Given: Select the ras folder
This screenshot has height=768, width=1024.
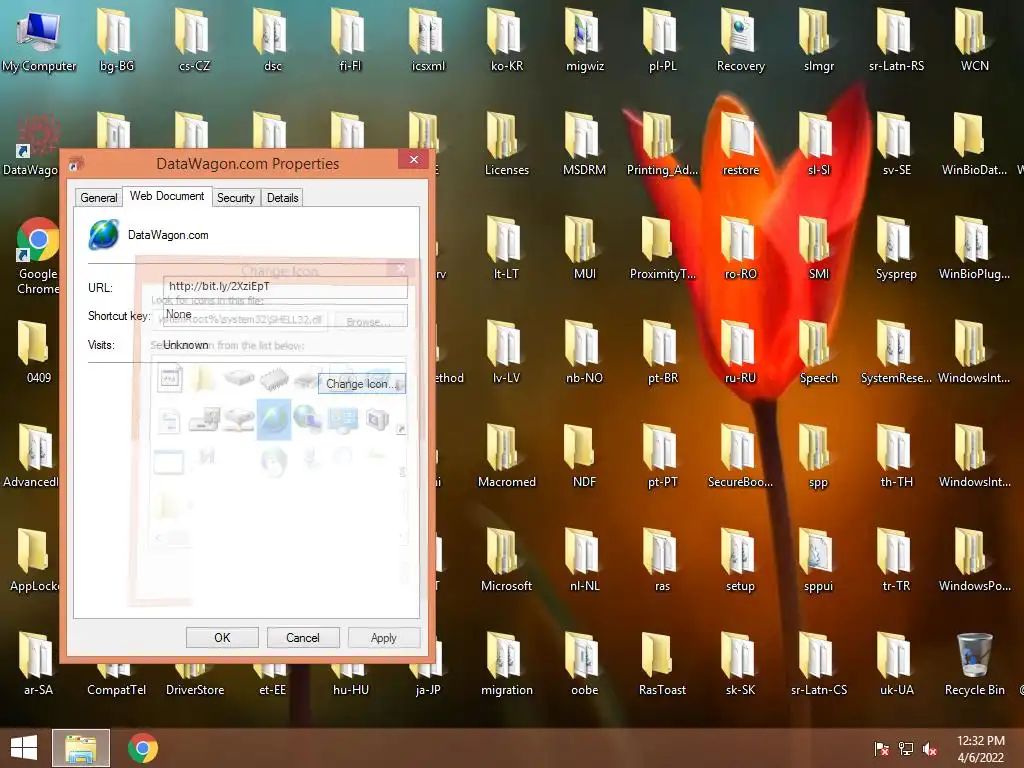Looking at the screenshot, I should 662,560.
